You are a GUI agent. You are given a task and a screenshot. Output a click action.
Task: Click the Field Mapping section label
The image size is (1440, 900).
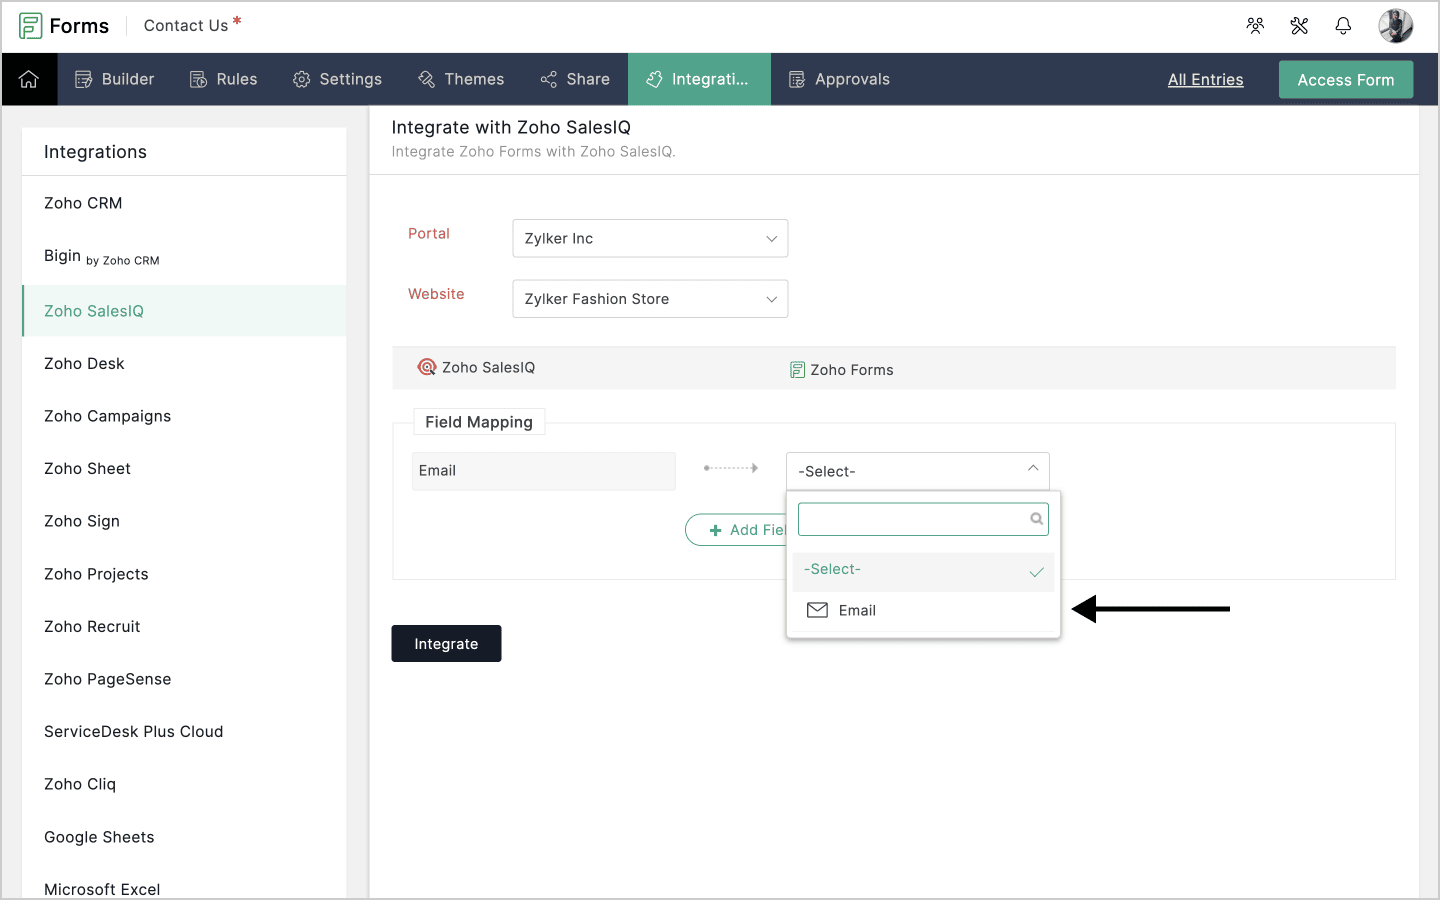pos(479,422)
